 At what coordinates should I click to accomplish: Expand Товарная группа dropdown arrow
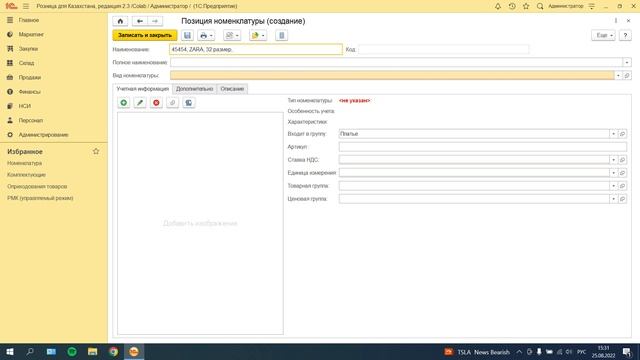[x=613, y=186]
